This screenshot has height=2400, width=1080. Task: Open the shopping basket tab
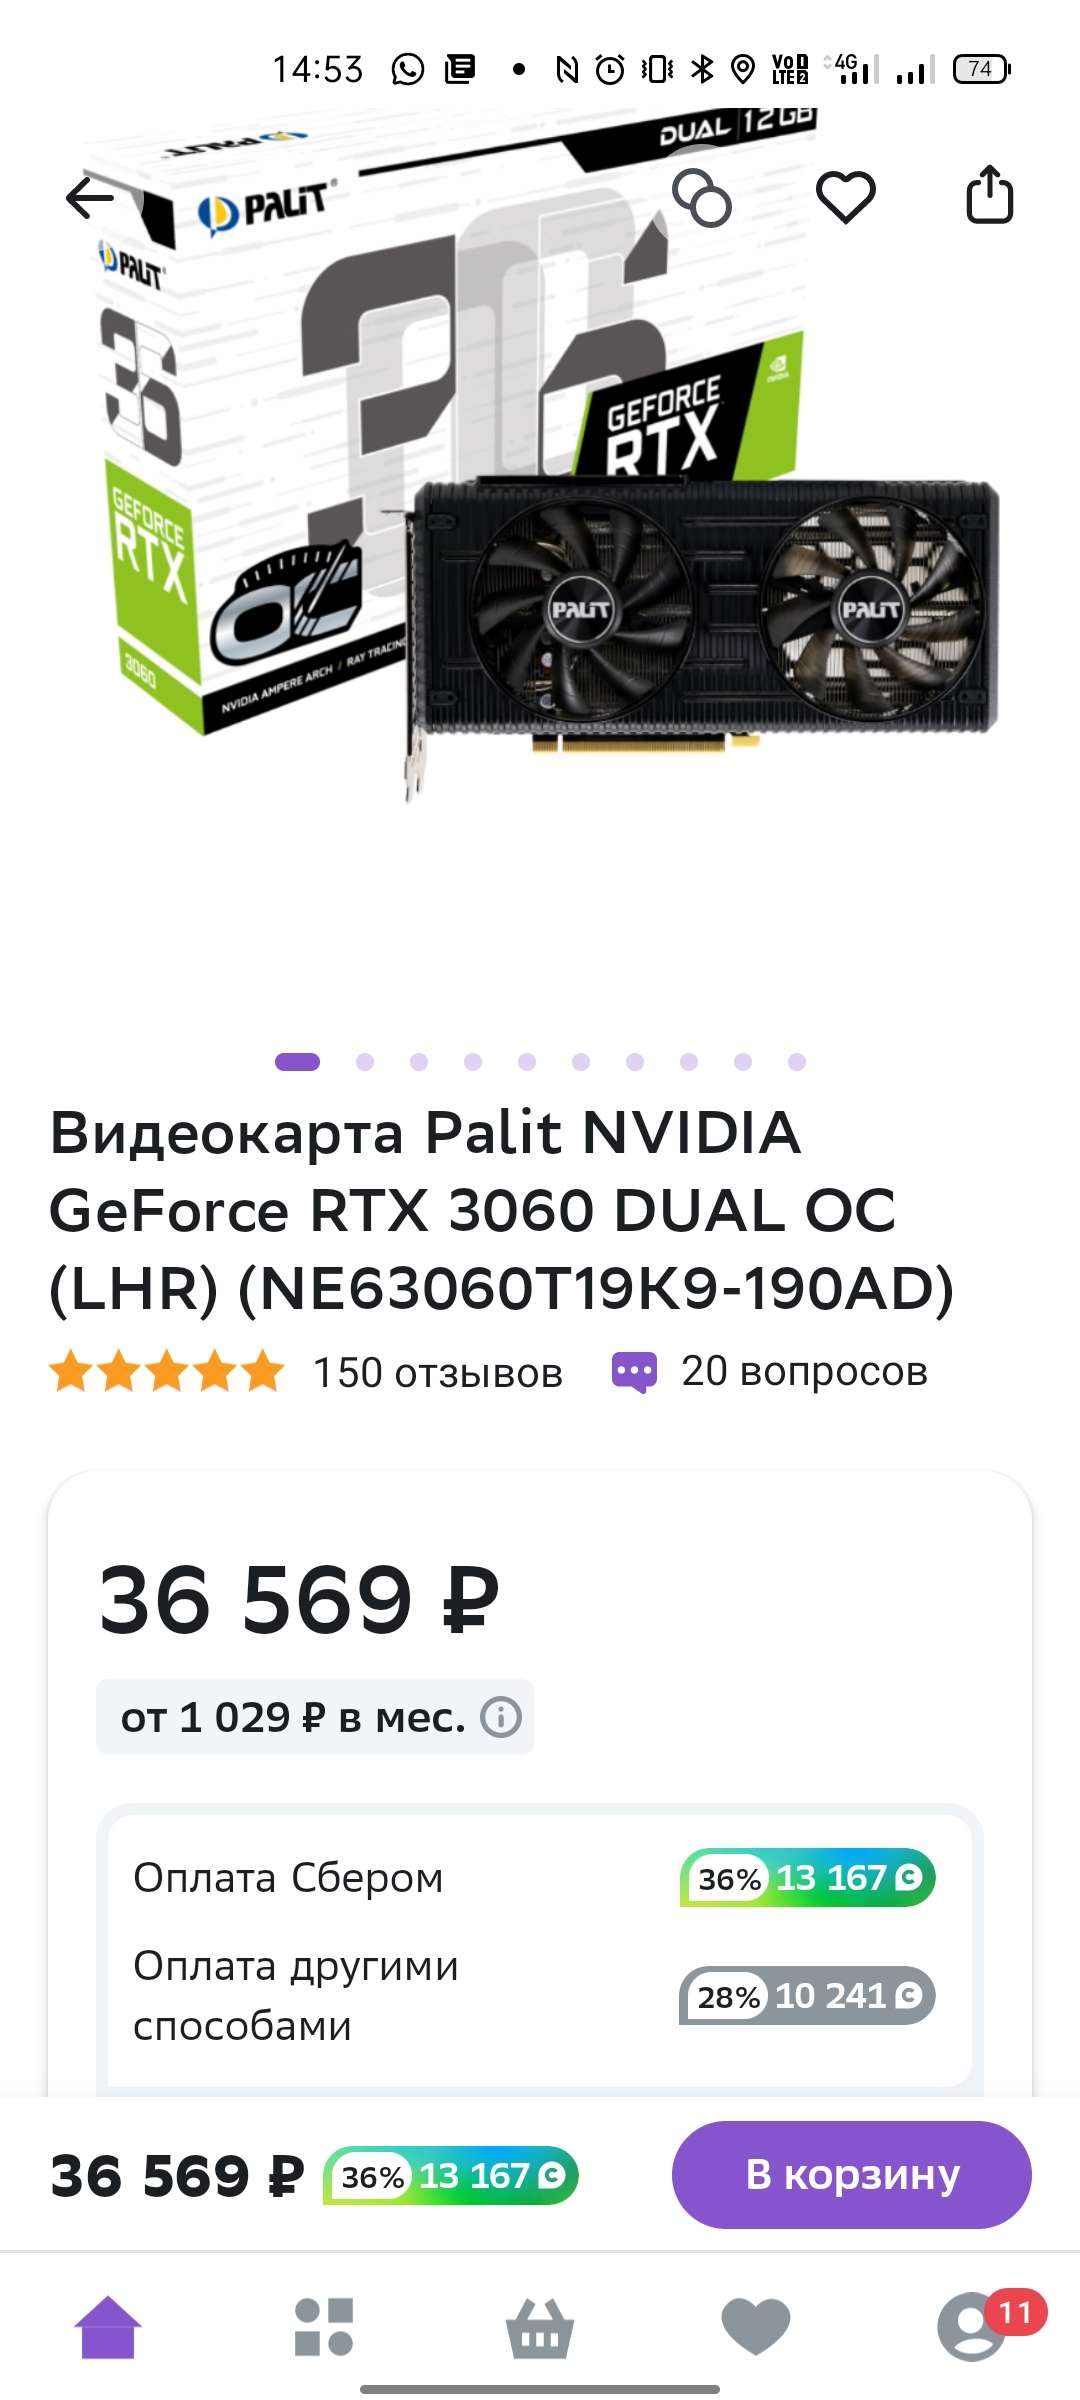click(x=540, y=2328)
